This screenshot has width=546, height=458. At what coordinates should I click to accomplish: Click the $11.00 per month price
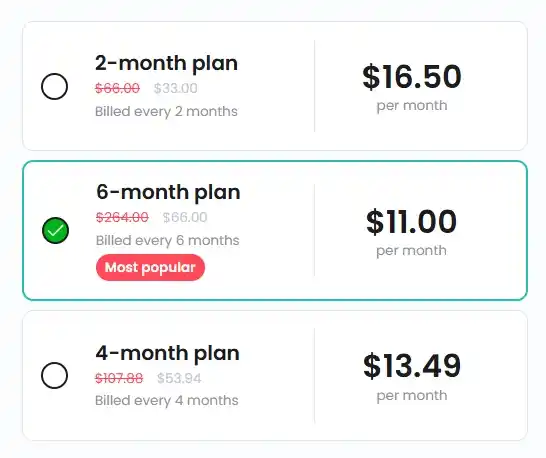point(411,222)
